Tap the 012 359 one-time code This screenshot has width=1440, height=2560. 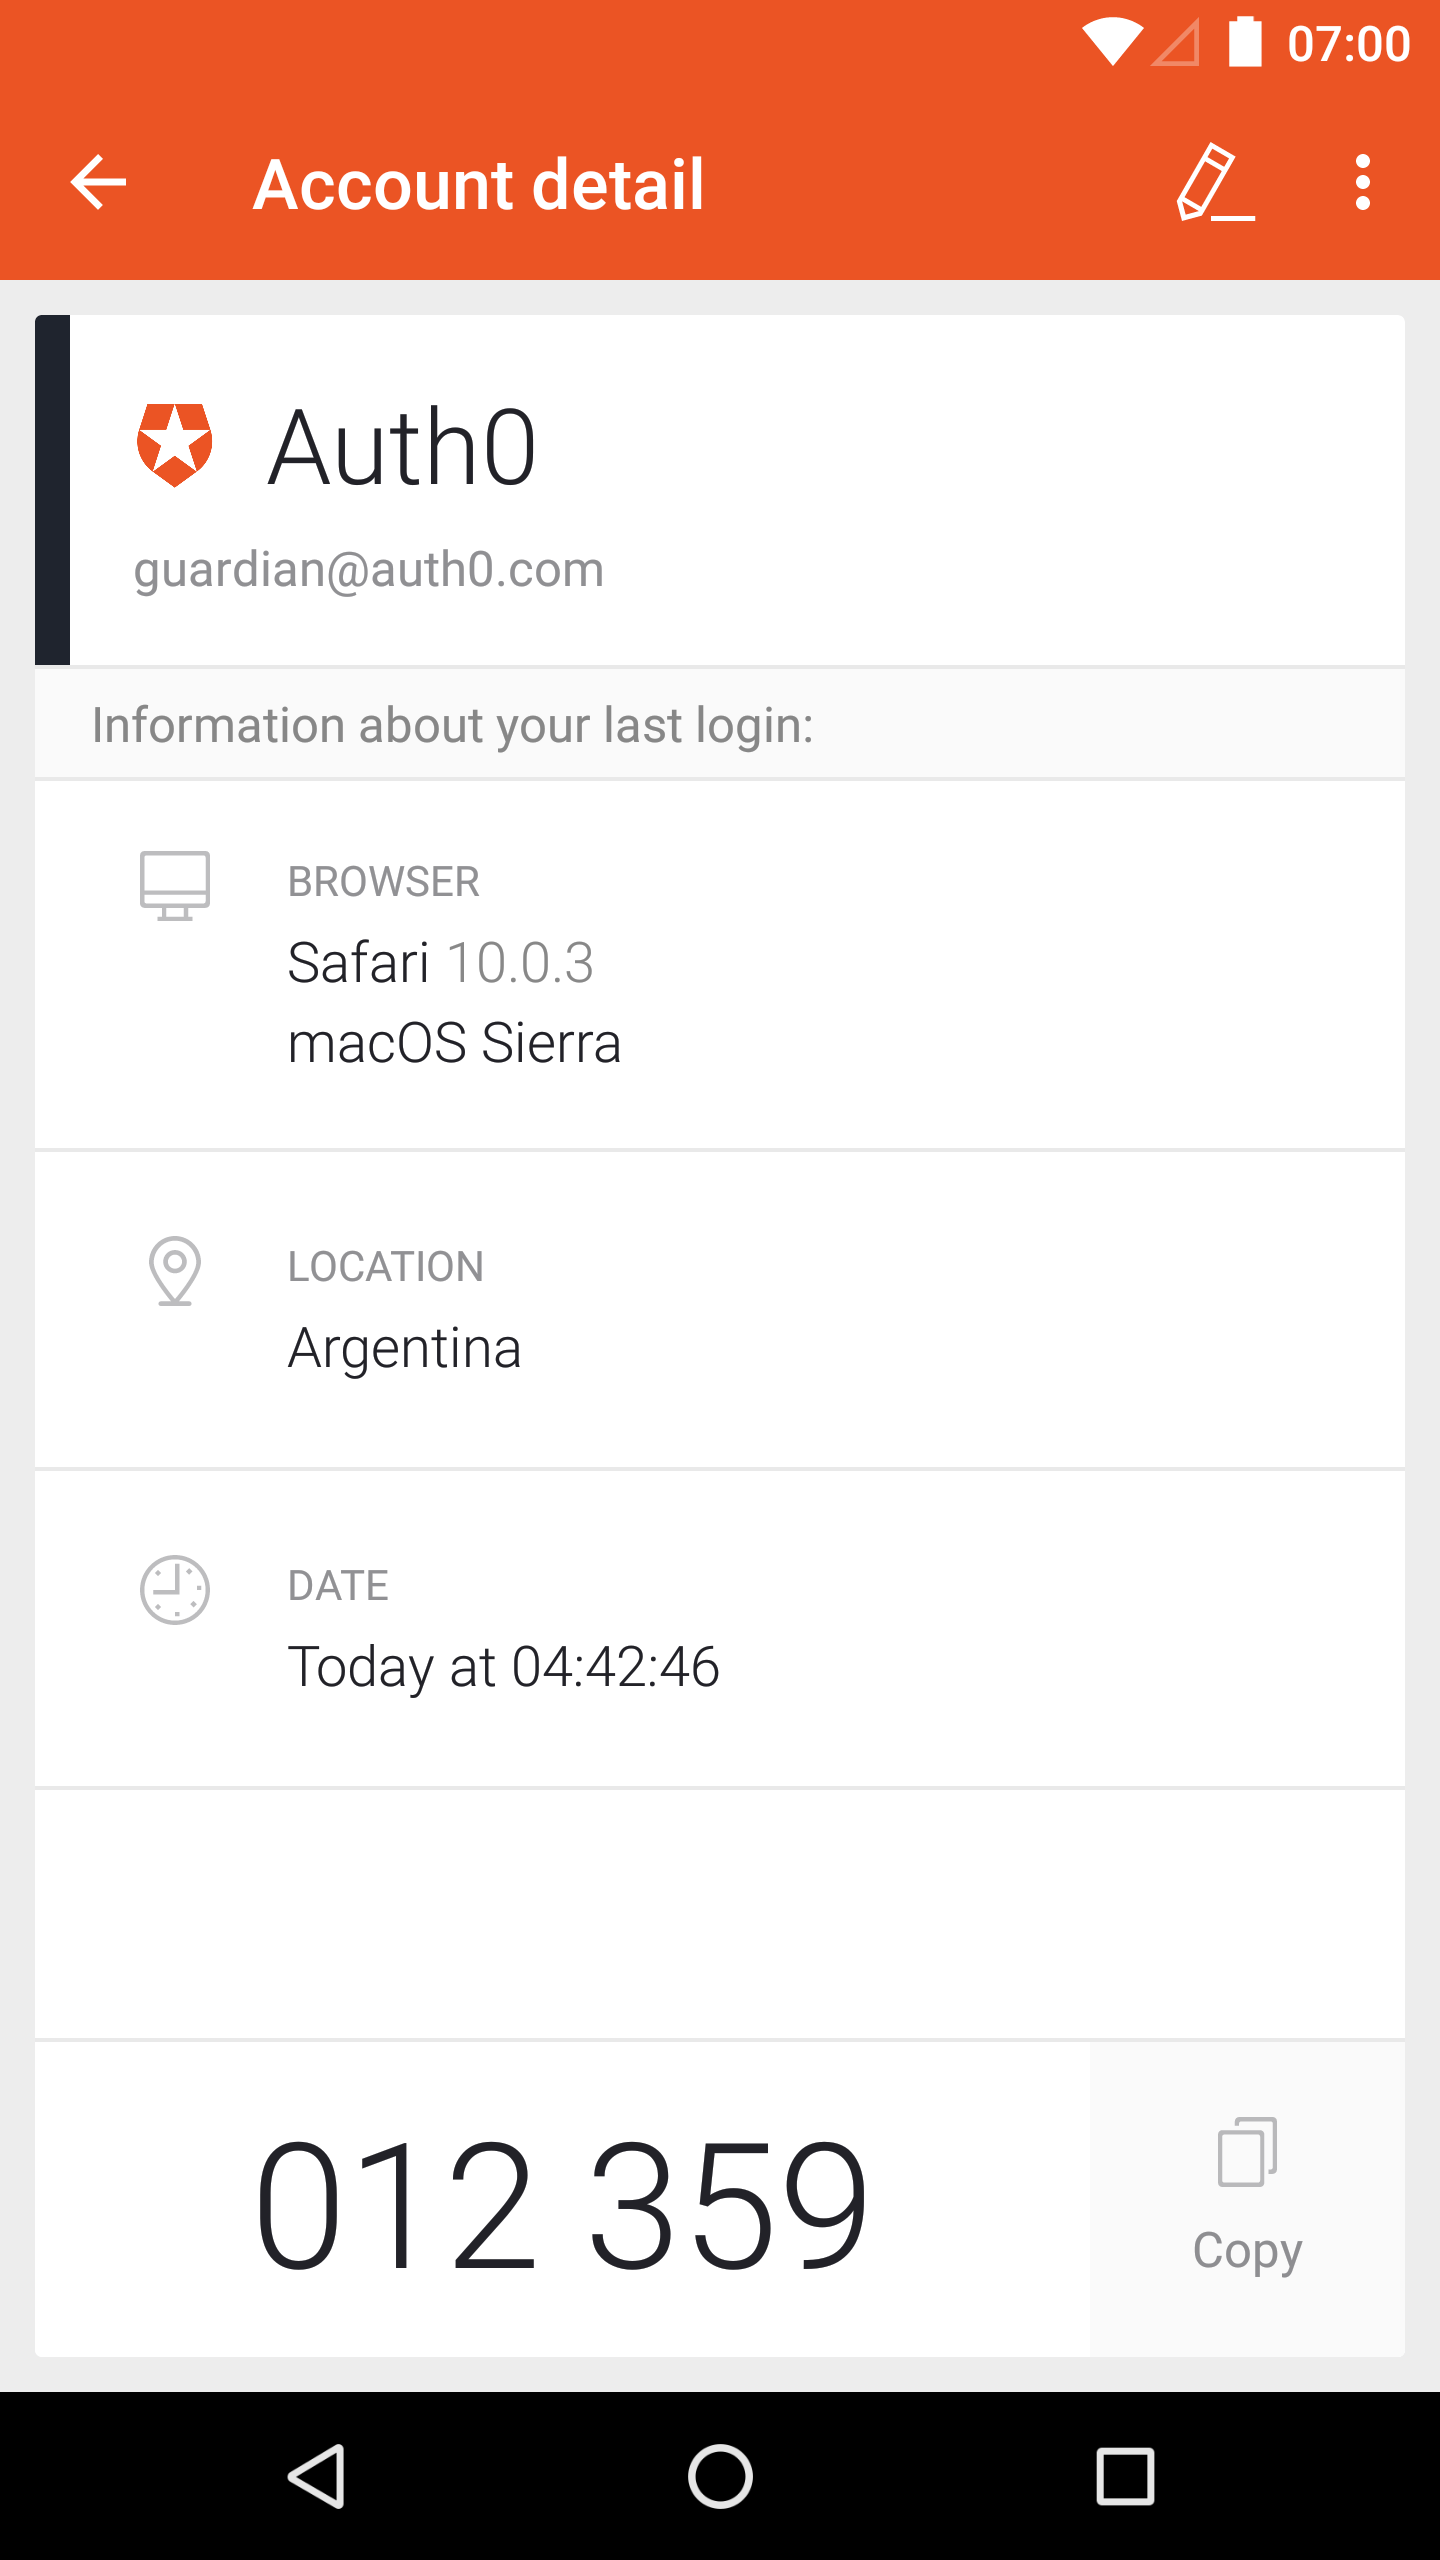click(561, 2203)
